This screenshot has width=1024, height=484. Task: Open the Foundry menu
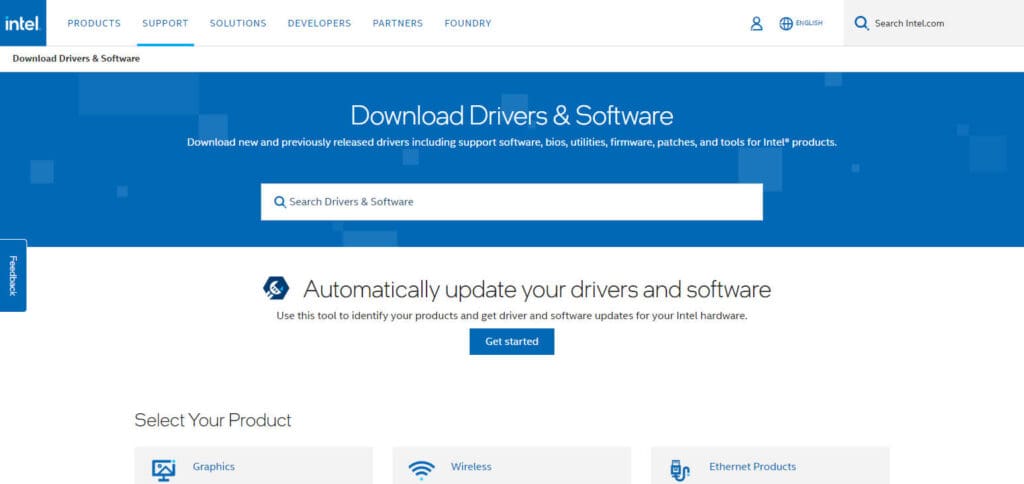tap(468, 24)
